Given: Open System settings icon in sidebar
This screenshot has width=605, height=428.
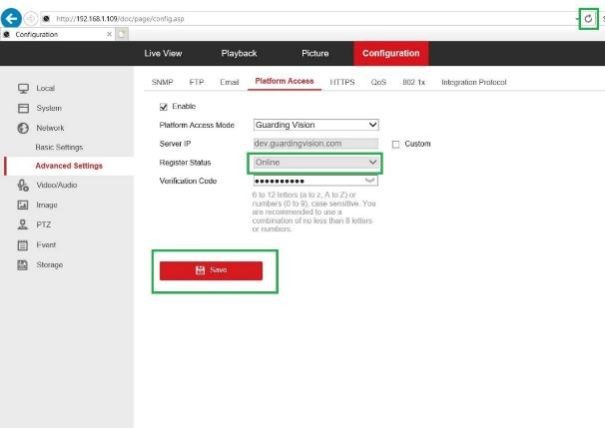Looking at the screenshot, I should [23, 108].
